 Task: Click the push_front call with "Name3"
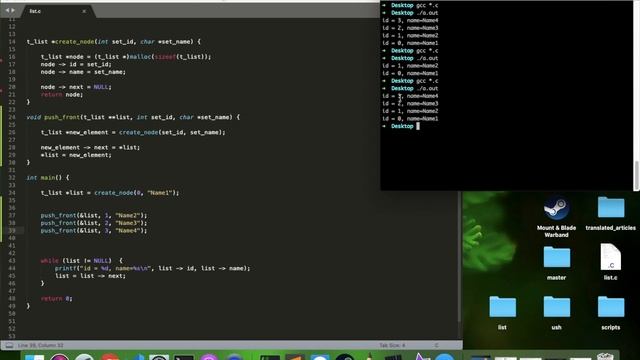click(94, 223)
